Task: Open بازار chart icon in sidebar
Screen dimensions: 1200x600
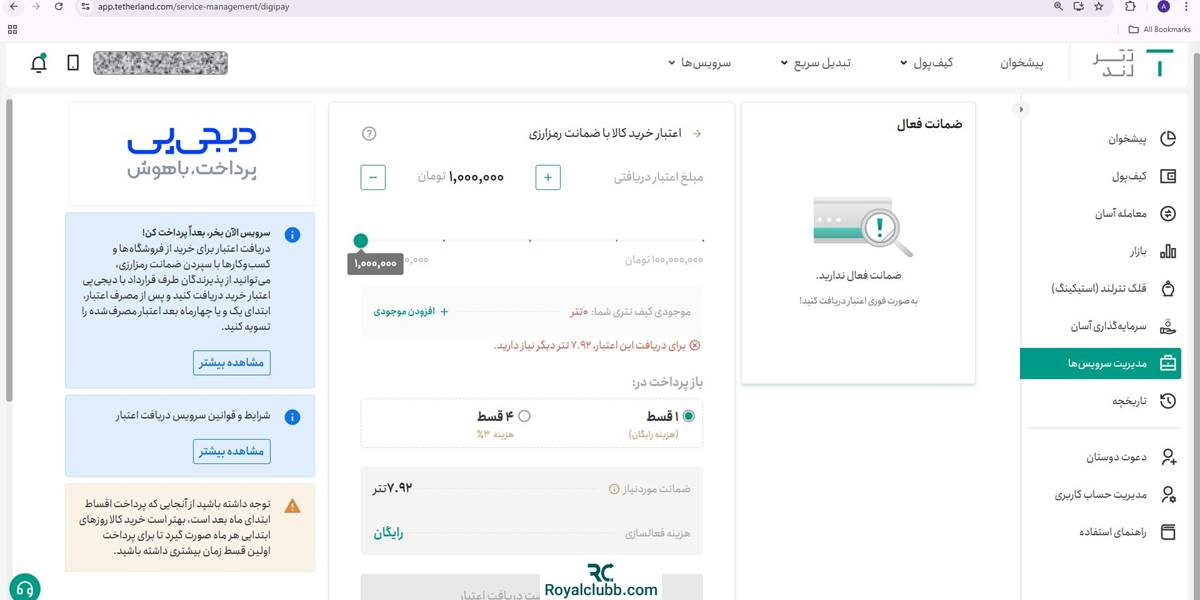Action: click(1167, 251)
